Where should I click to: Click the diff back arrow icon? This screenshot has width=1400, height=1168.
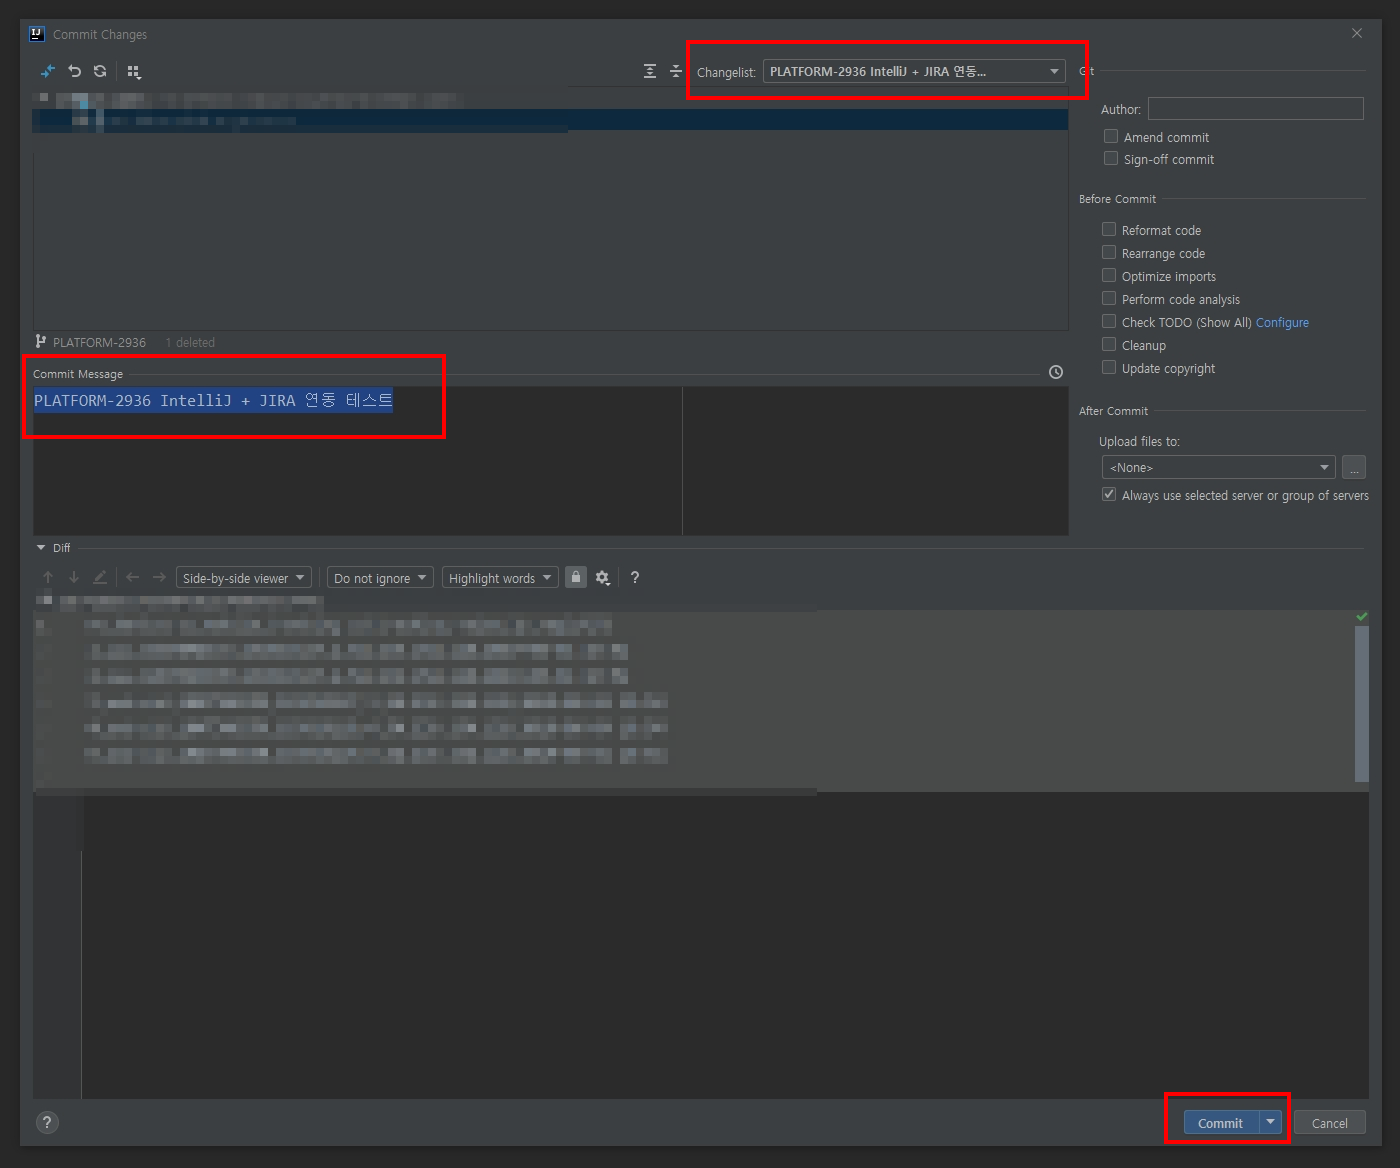click(133, 577)
